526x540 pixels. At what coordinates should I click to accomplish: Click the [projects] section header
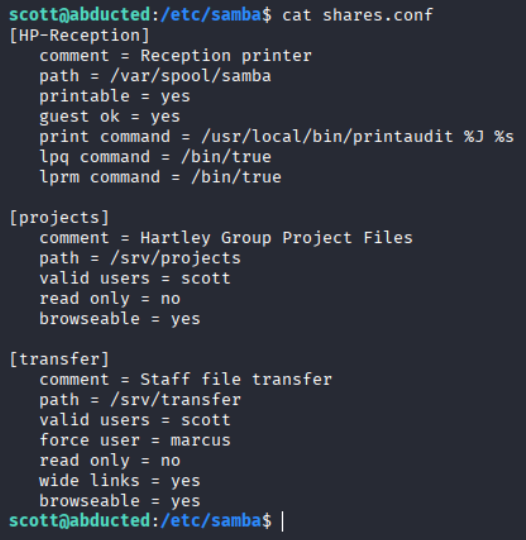pyautogui.click(x=59, y=218)
